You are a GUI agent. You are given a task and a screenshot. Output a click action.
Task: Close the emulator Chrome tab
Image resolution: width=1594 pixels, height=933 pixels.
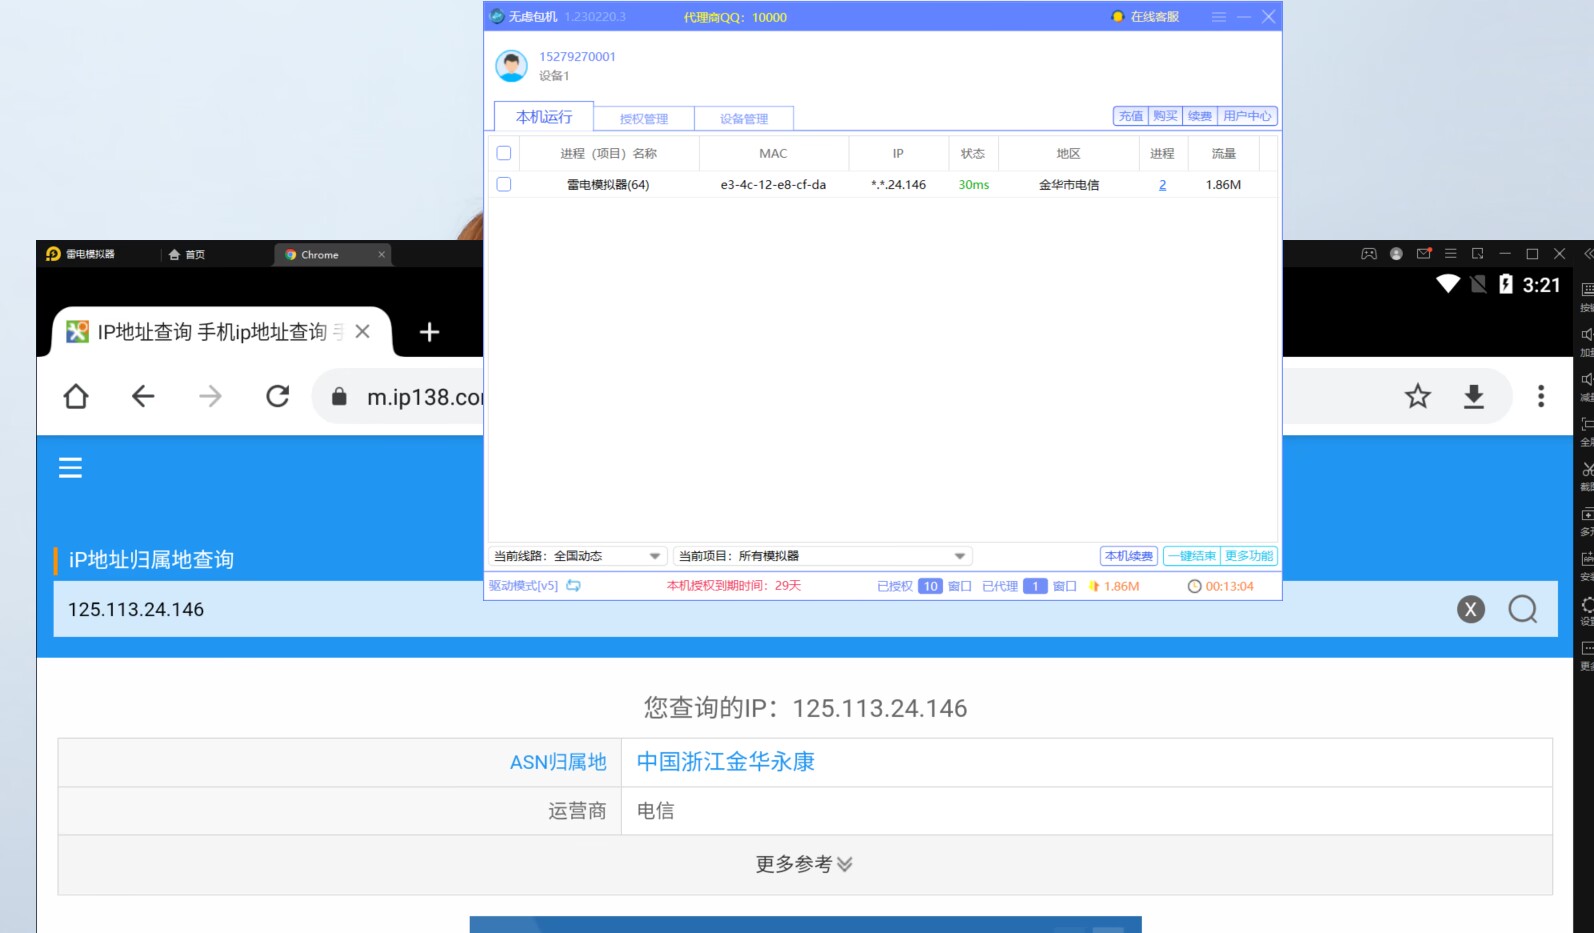pyautogui.click(x=381, y=255)
